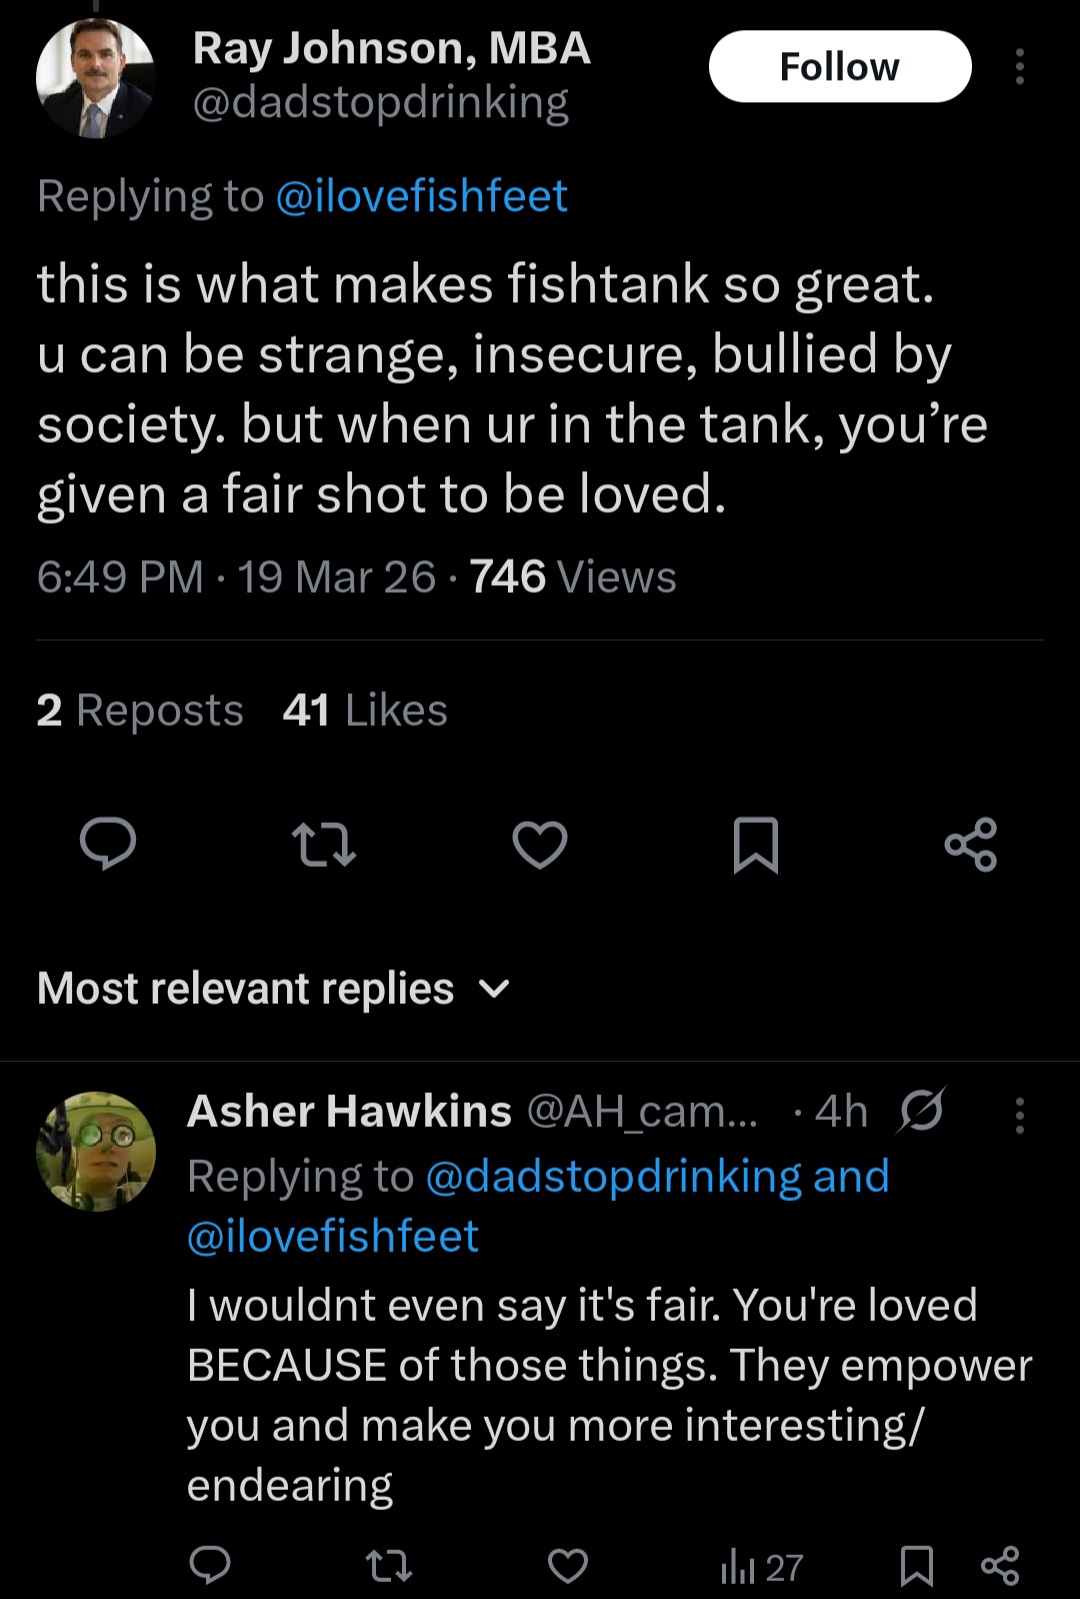The image size is (1080, 1599).
Task: Repost Asher Hawkins' reply
Action: [389, 1566]
